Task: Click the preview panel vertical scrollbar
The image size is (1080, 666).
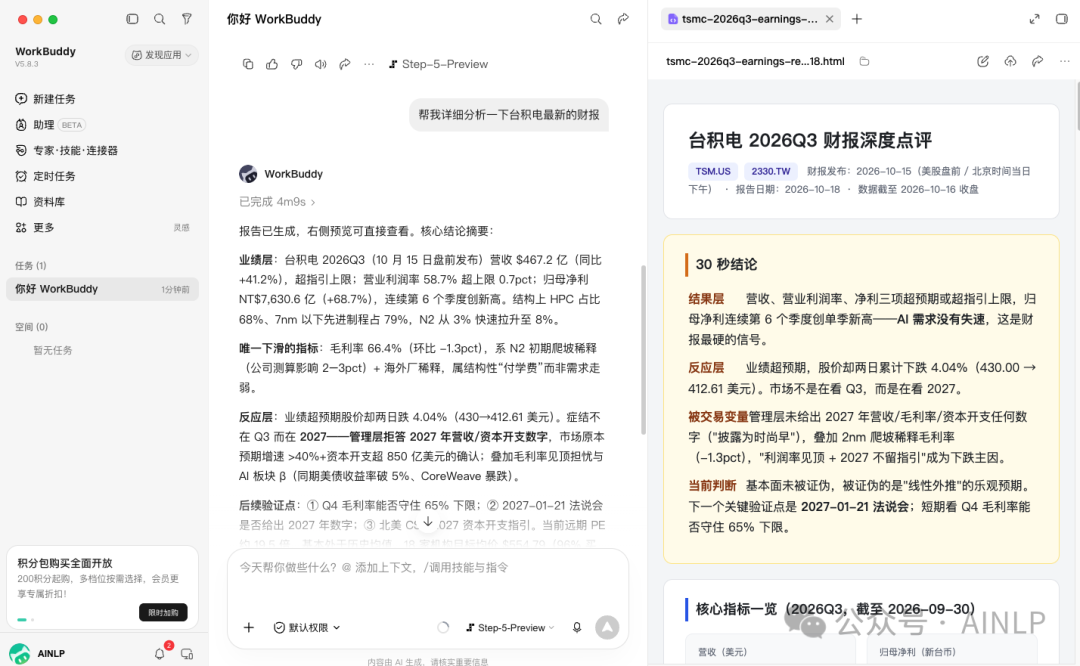Action: pos(1077,105)
